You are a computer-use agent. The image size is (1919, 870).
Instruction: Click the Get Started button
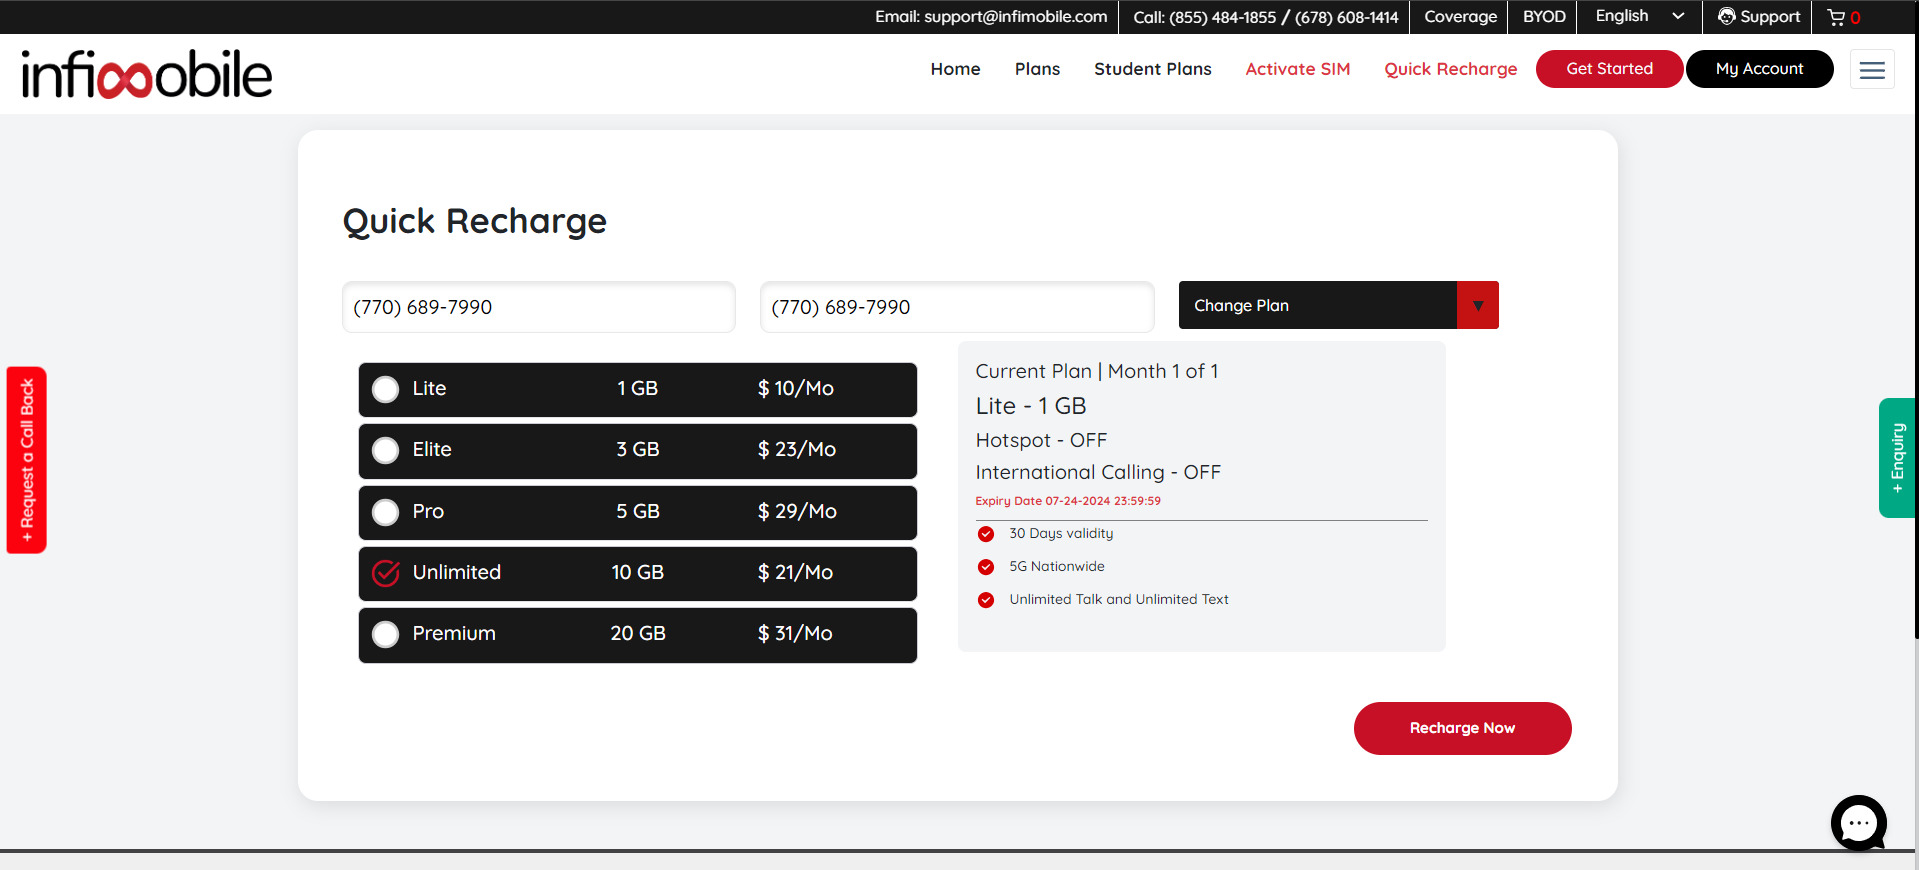(x=1609, y=69)
